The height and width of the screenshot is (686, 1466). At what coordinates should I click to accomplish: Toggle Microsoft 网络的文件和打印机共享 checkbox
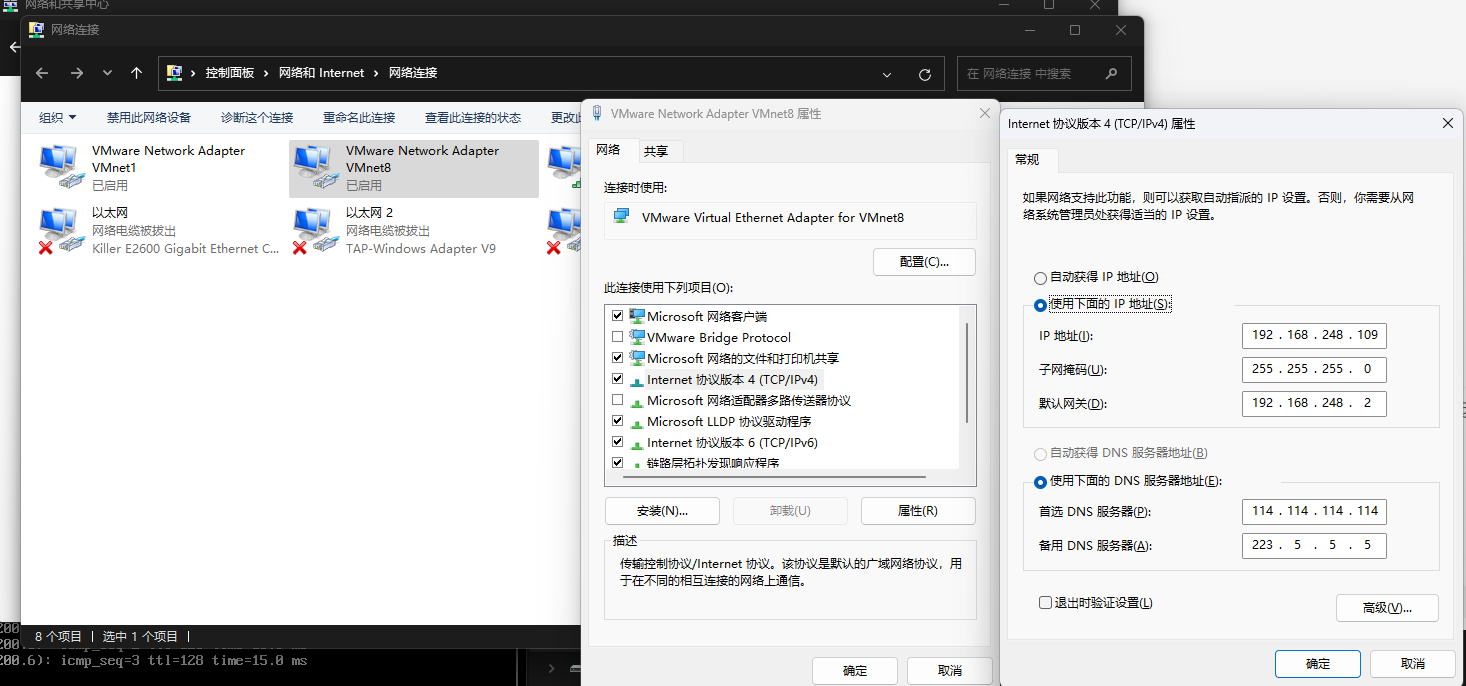pyautogui.click(x=617, y=358)
